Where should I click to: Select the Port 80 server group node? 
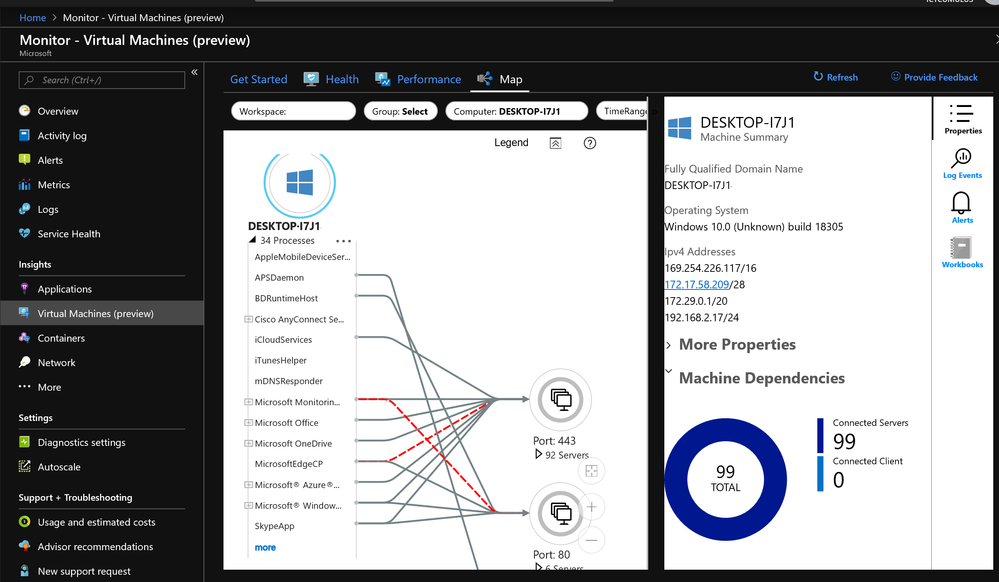point(561,513)
